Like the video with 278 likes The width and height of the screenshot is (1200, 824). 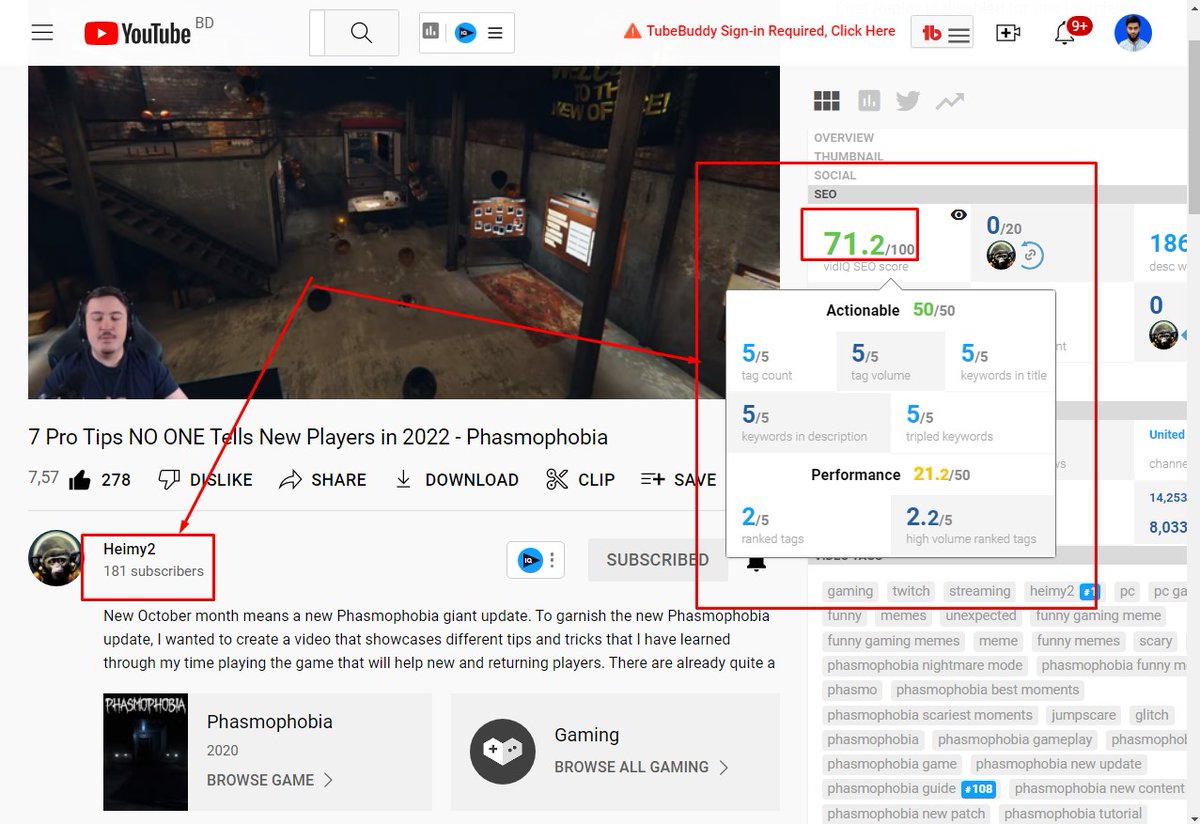pos(100,480)
